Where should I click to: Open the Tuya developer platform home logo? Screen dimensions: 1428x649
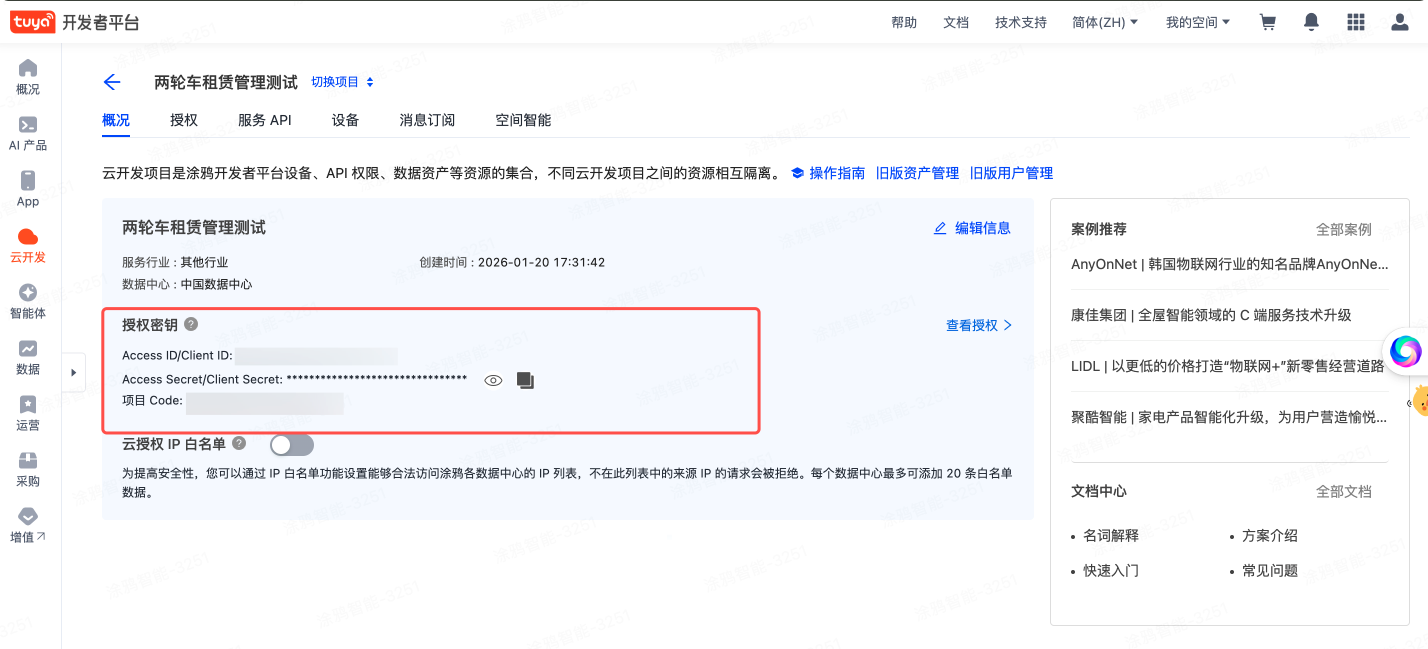(x=32, y=21)
